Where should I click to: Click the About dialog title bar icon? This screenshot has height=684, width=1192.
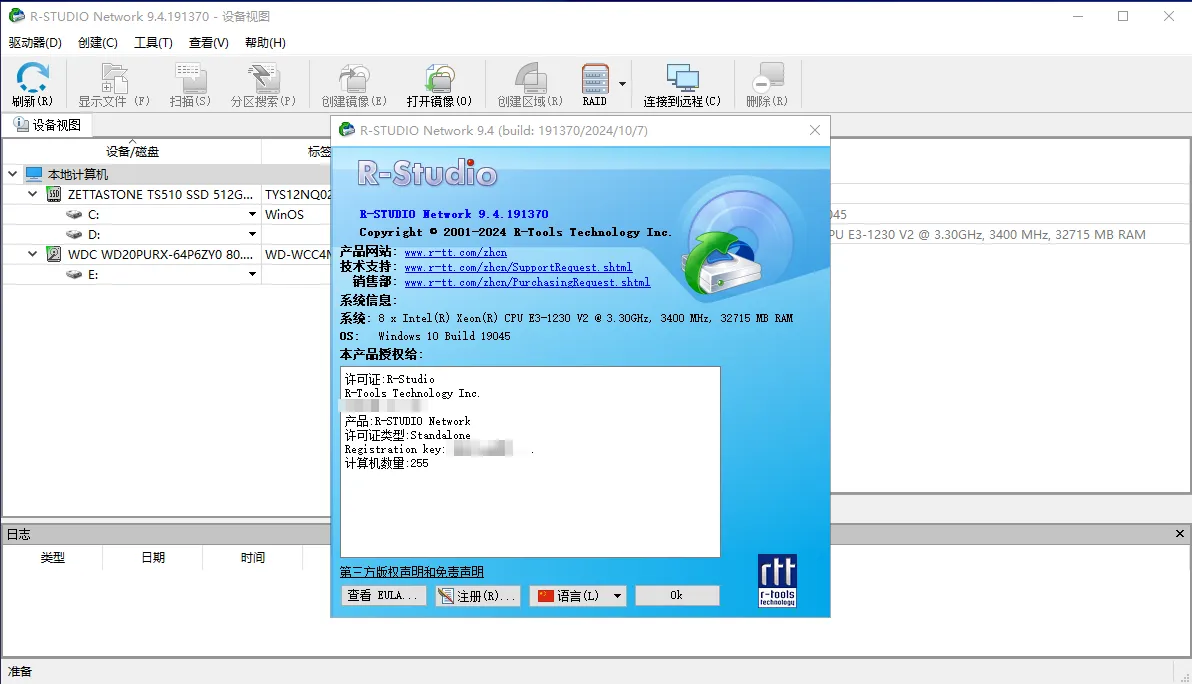[347, 130]
